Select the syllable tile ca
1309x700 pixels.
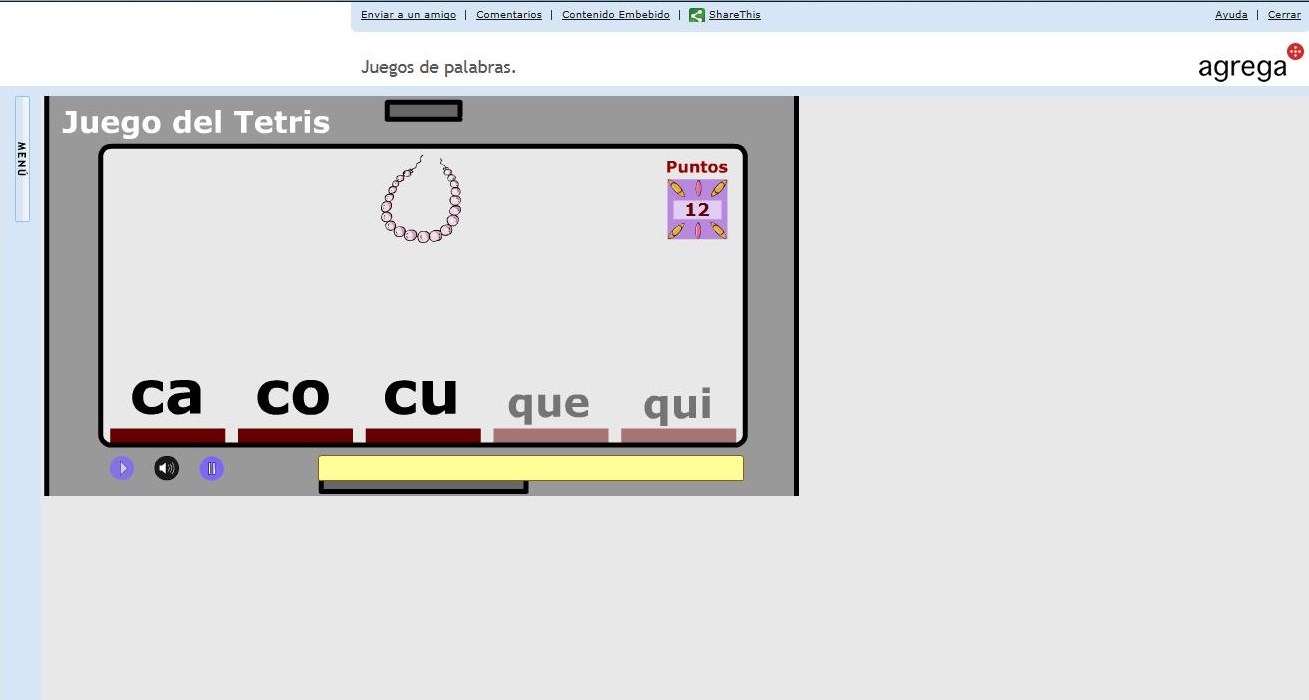click(167, 394)
